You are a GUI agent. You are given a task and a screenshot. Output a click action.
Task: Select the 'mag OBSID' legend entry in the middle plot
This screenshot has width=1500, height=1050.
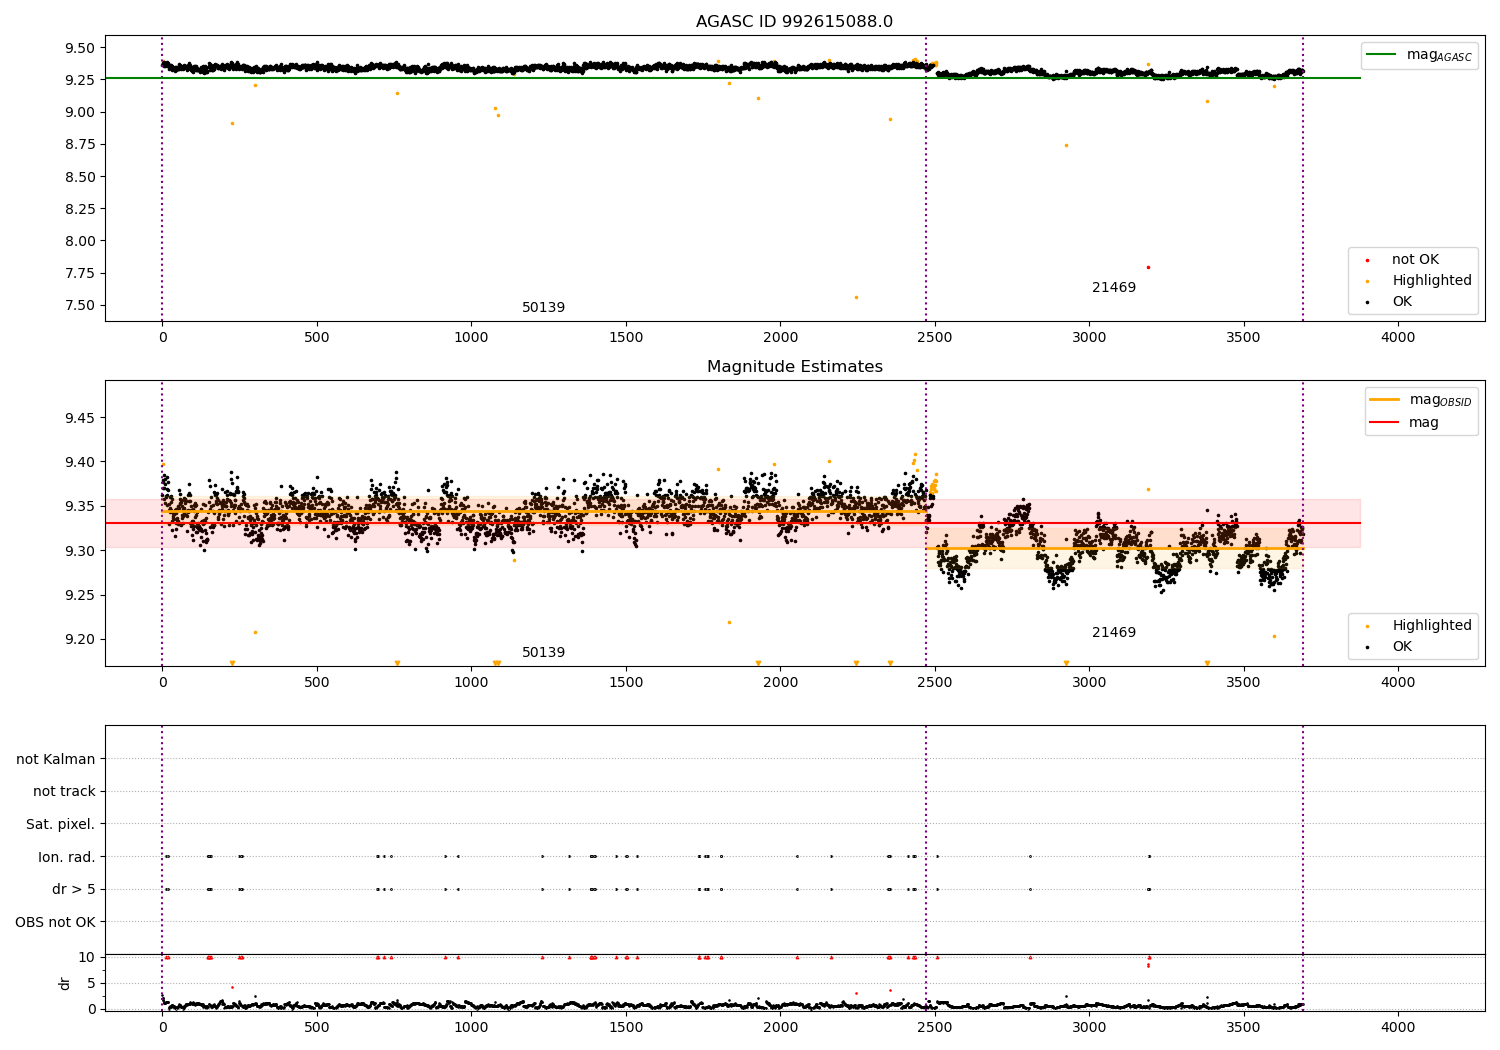1441,400
